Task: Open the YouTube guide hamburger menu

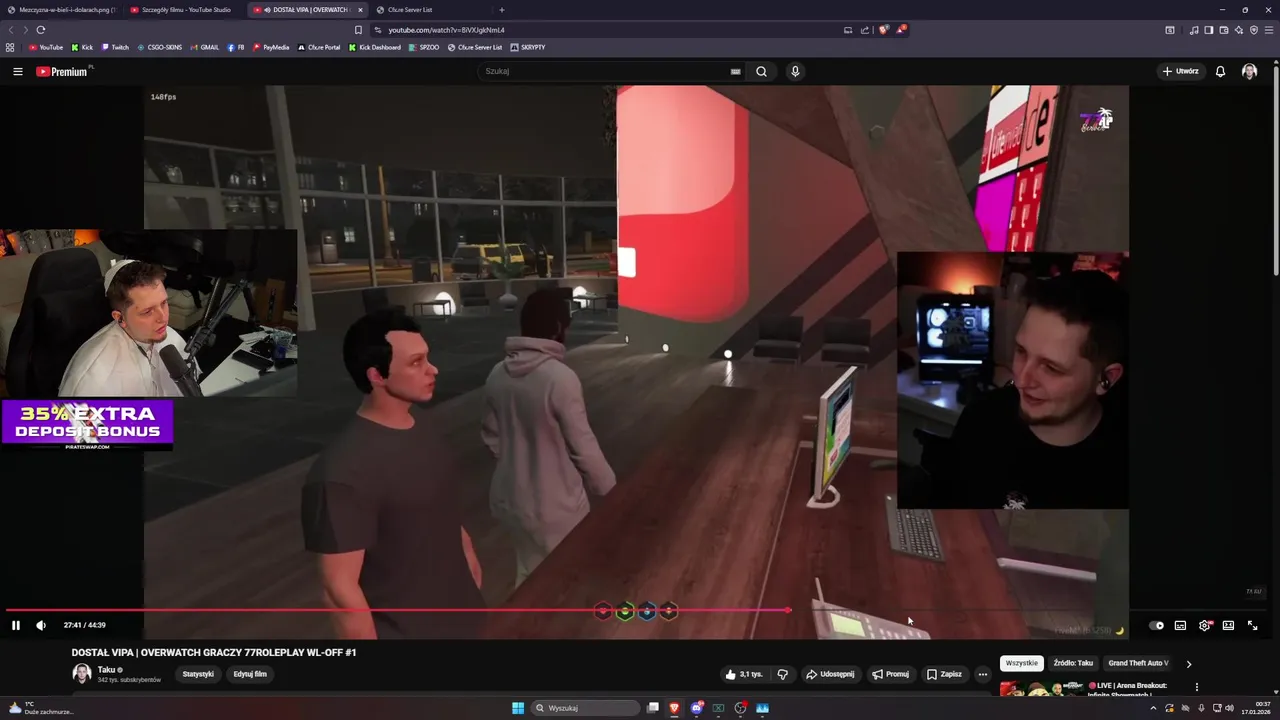Action: 17,71
